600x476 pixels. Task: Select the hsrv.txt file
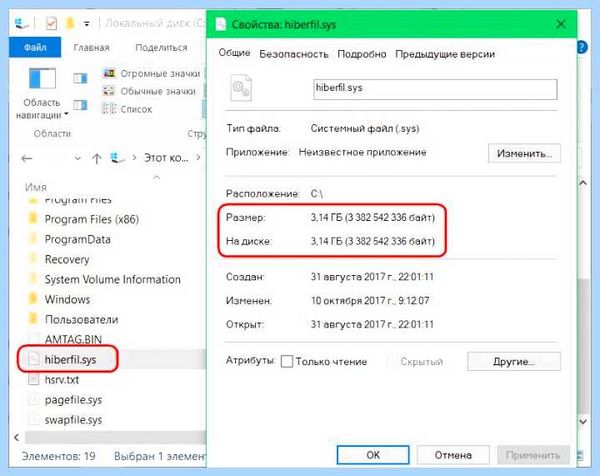(62, 380)
